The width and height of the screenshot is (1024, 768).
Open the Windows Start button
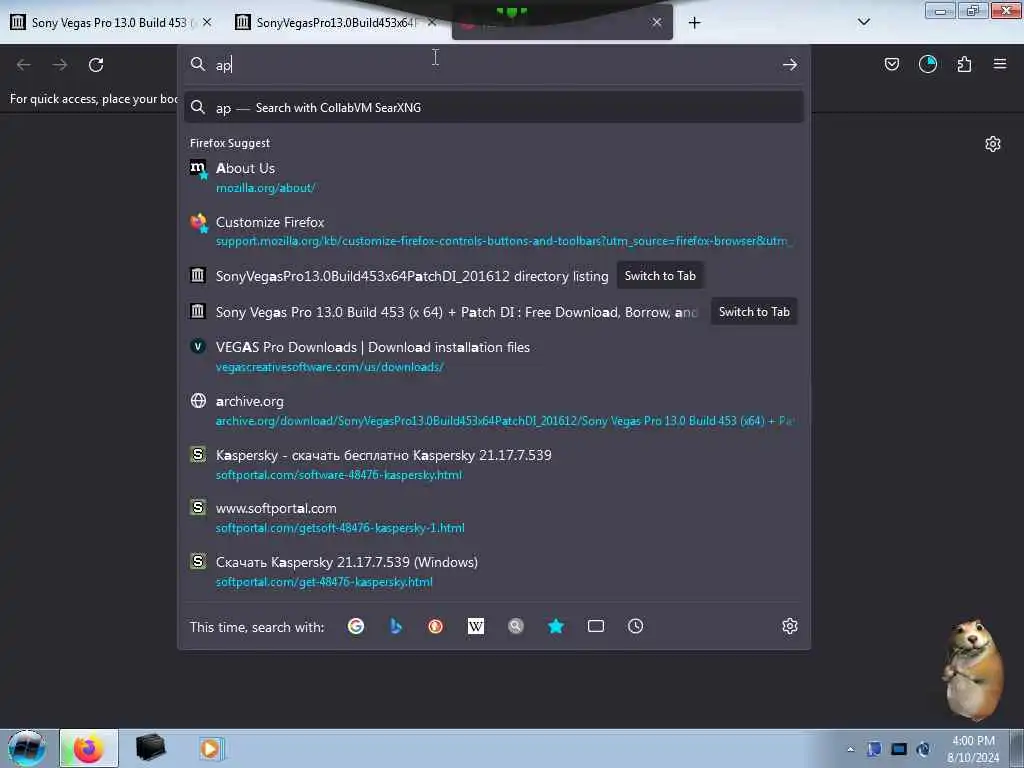(26, 748)
